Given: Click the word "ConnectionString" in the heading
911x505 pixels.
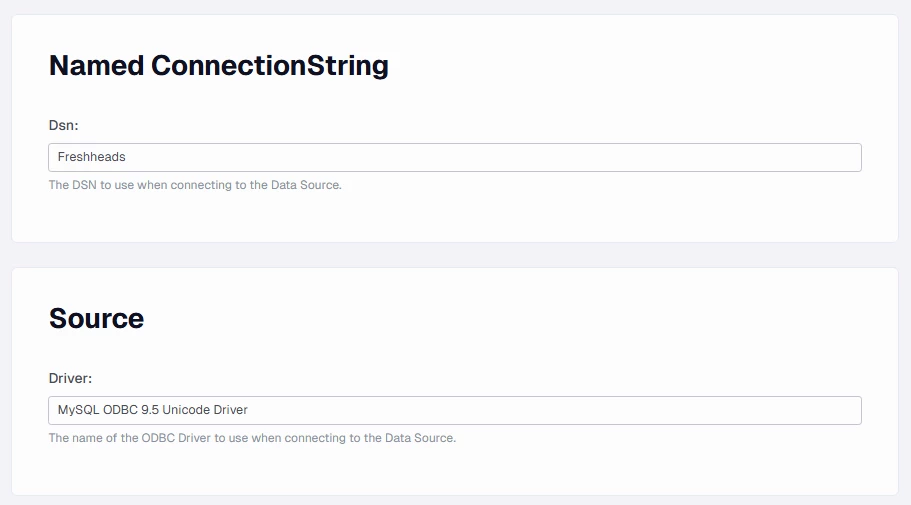Looking at the screenshot, I should click(270, 66).
